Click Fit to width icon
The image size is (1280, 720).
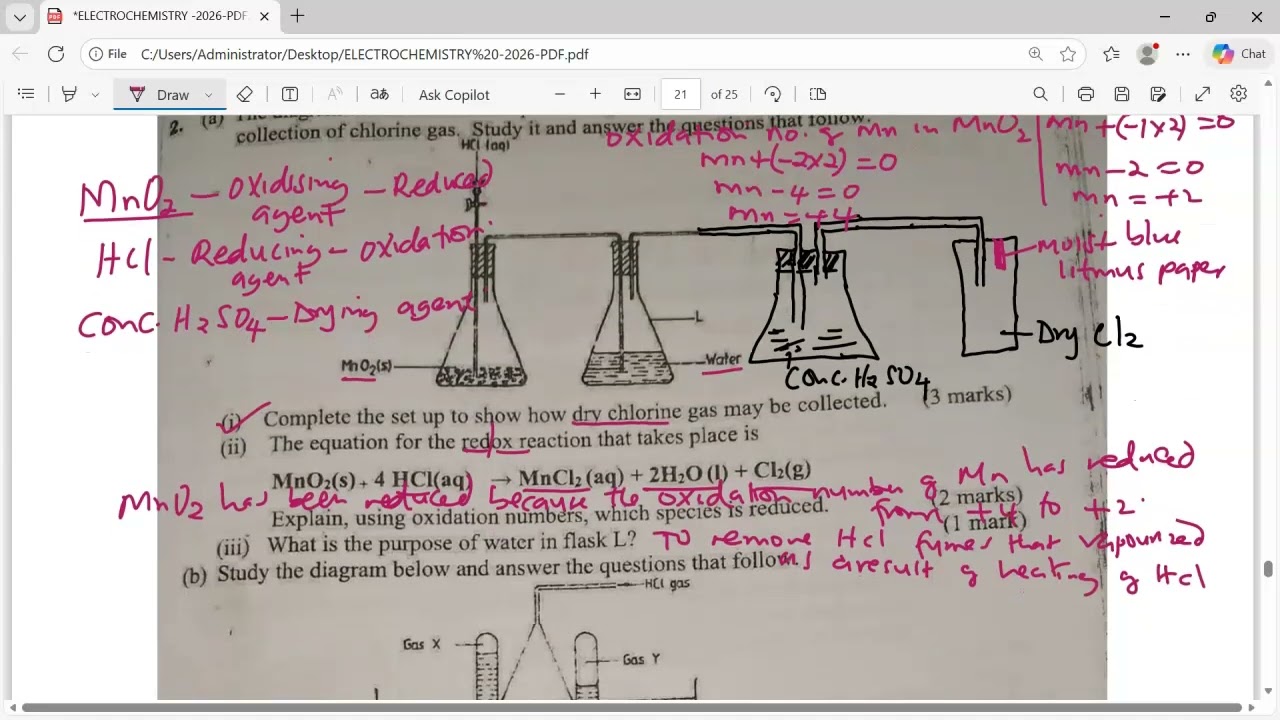[x=632, y=94]
